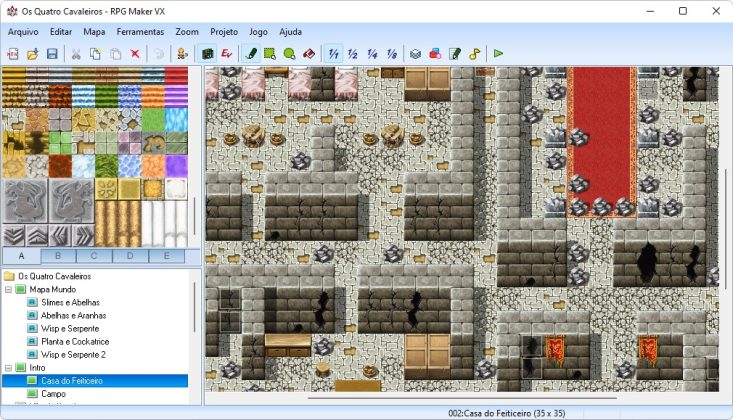Open the Mapa menu
This screenshot has width=733, height=420.
(94, 32)
